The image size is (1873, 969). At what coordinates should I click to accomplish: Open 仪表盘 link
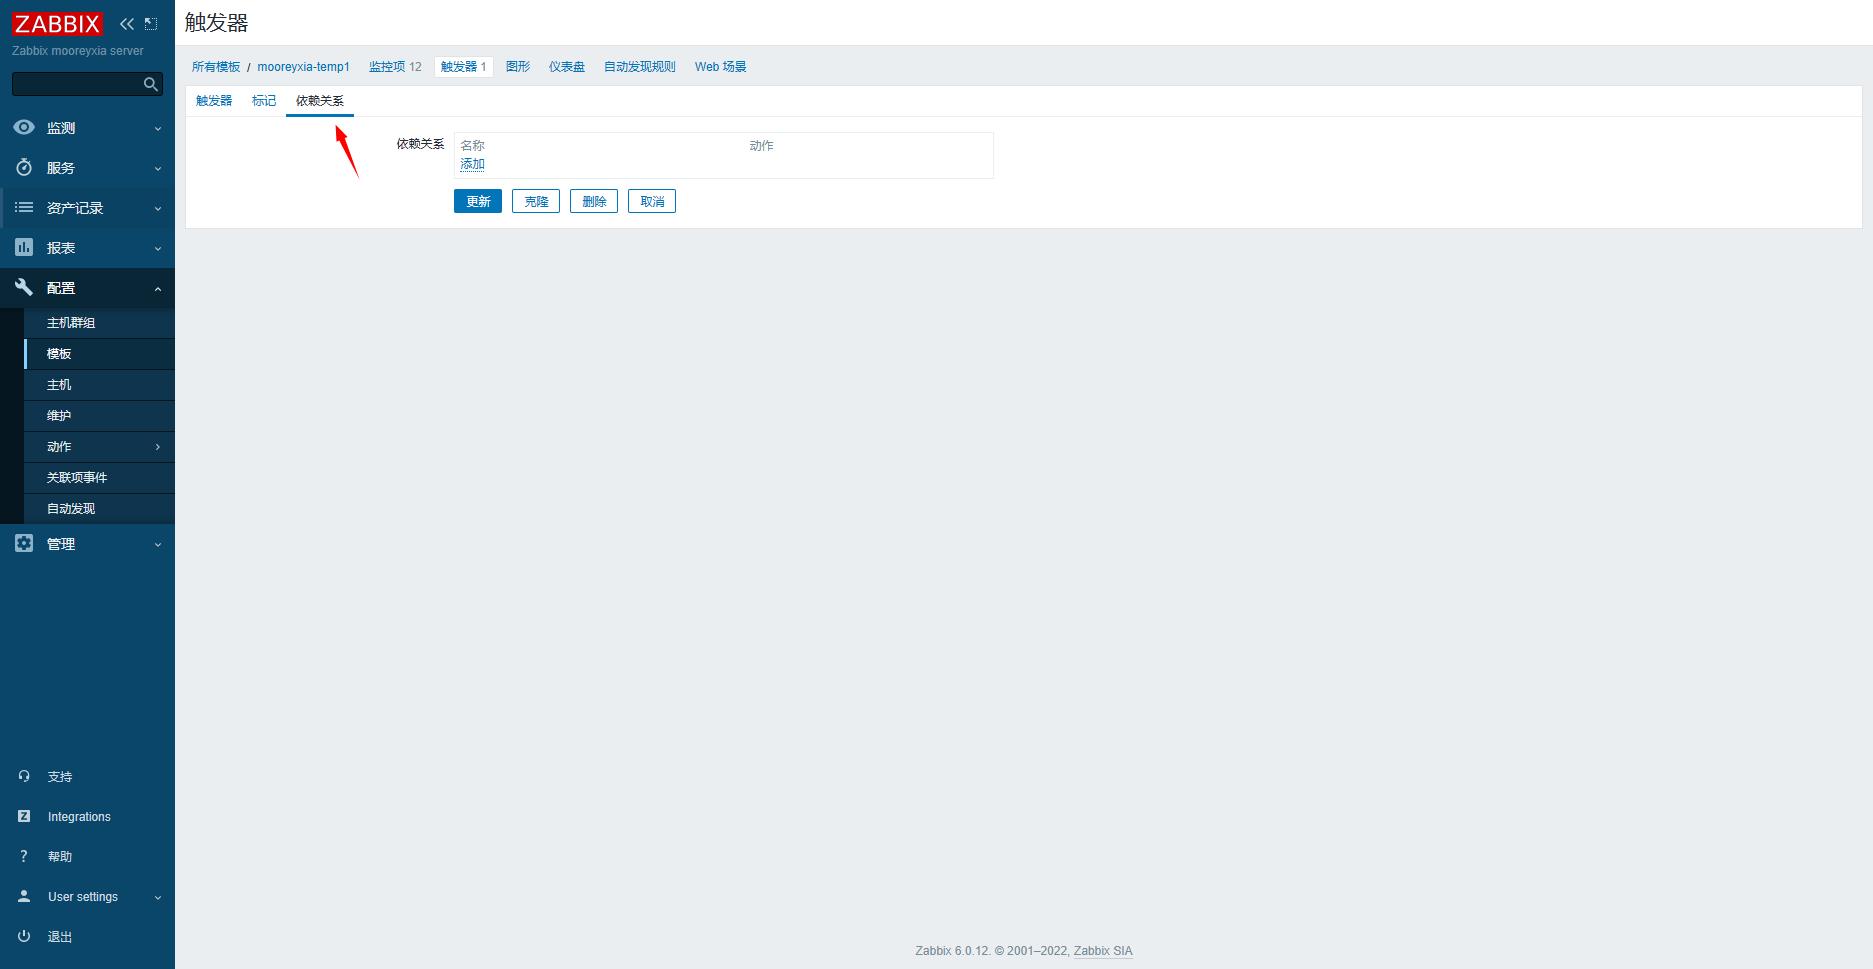(567, 67)
